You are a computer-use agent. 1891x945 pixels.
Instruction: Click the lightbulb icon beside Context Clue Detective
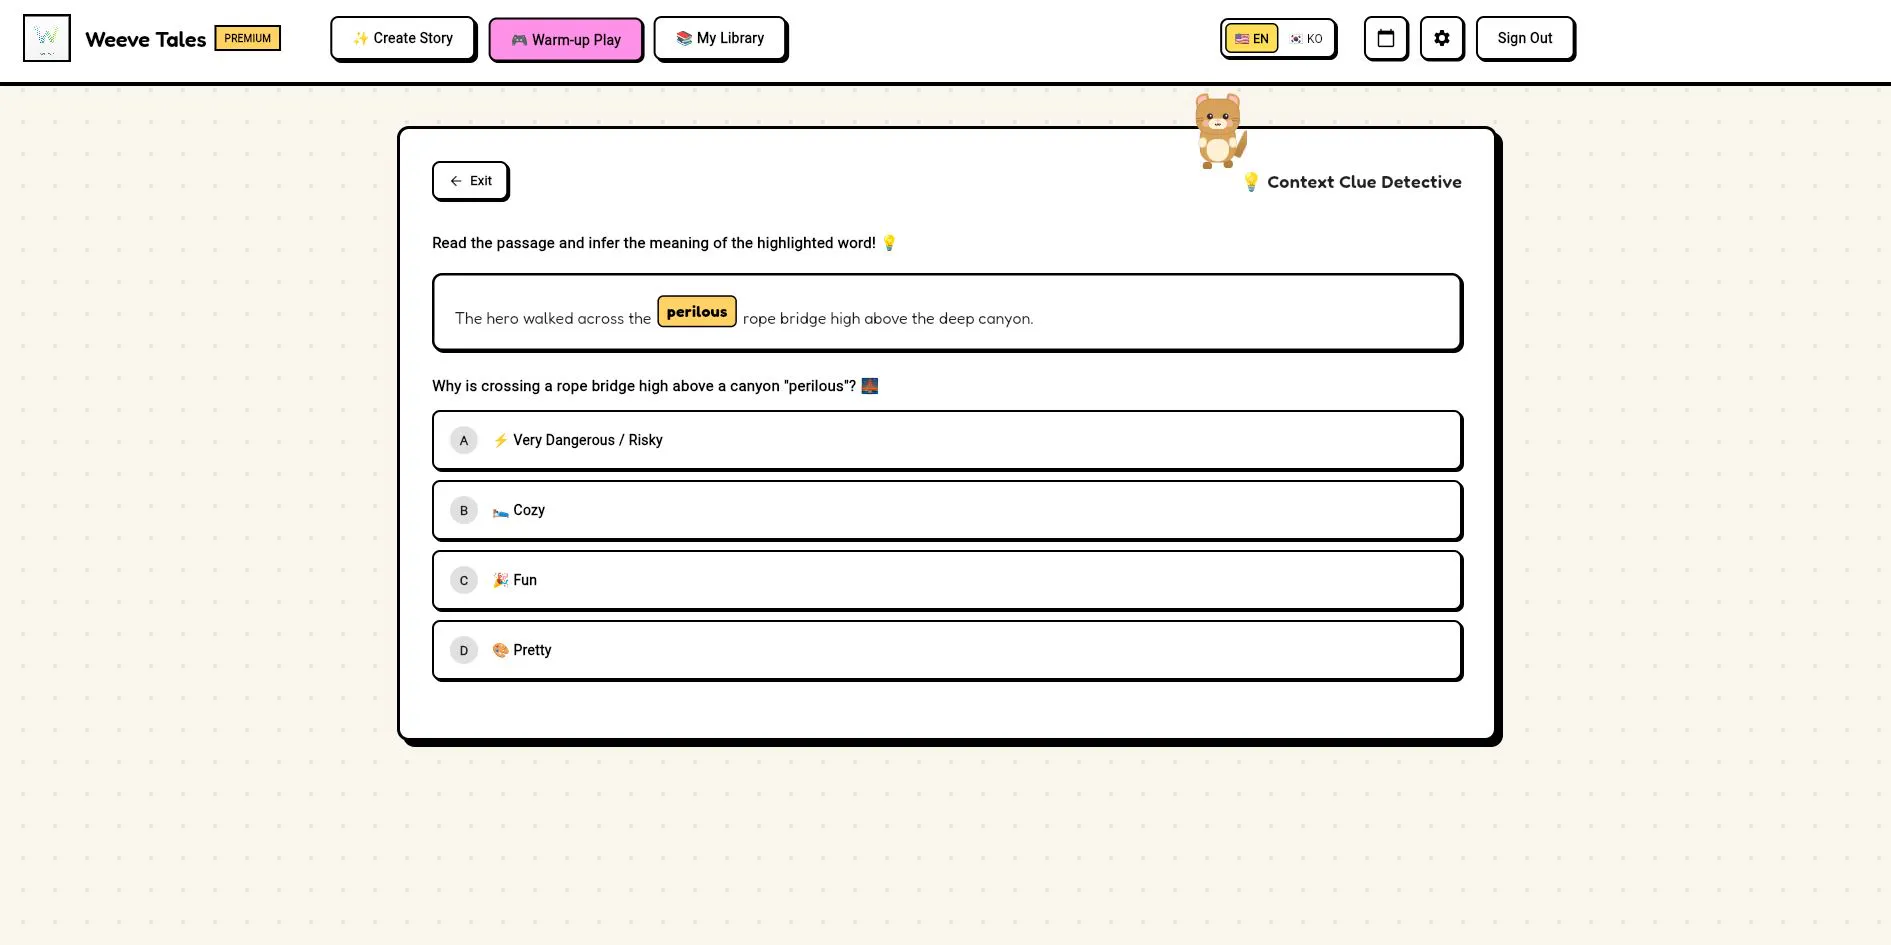point(1251,181)
